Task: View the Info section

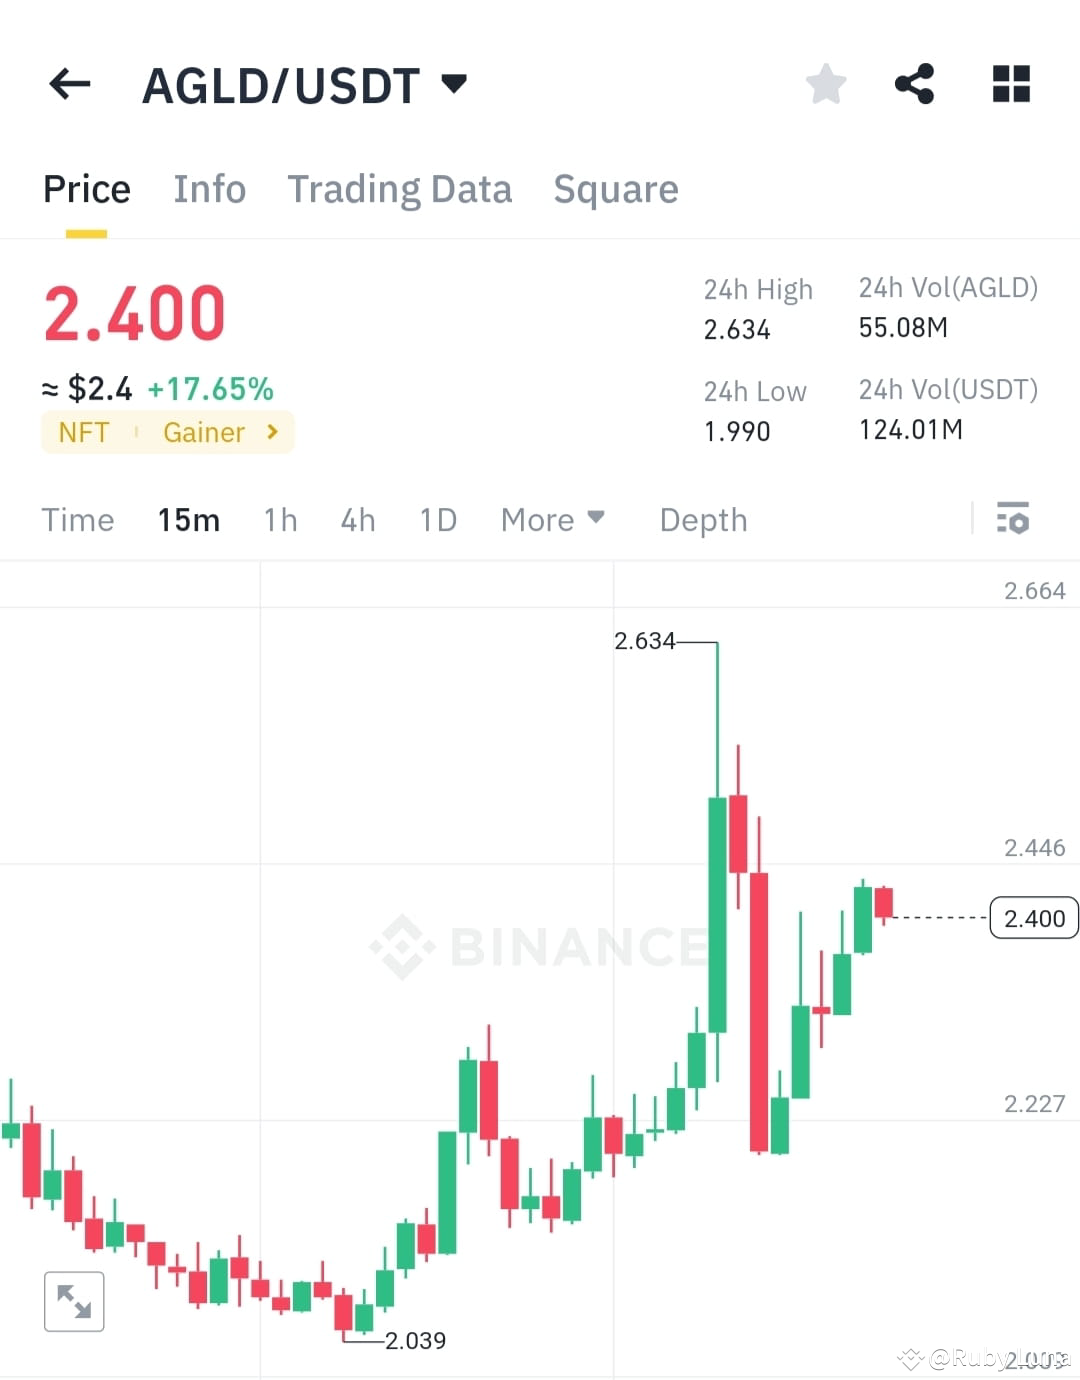Action: (210, 188)
